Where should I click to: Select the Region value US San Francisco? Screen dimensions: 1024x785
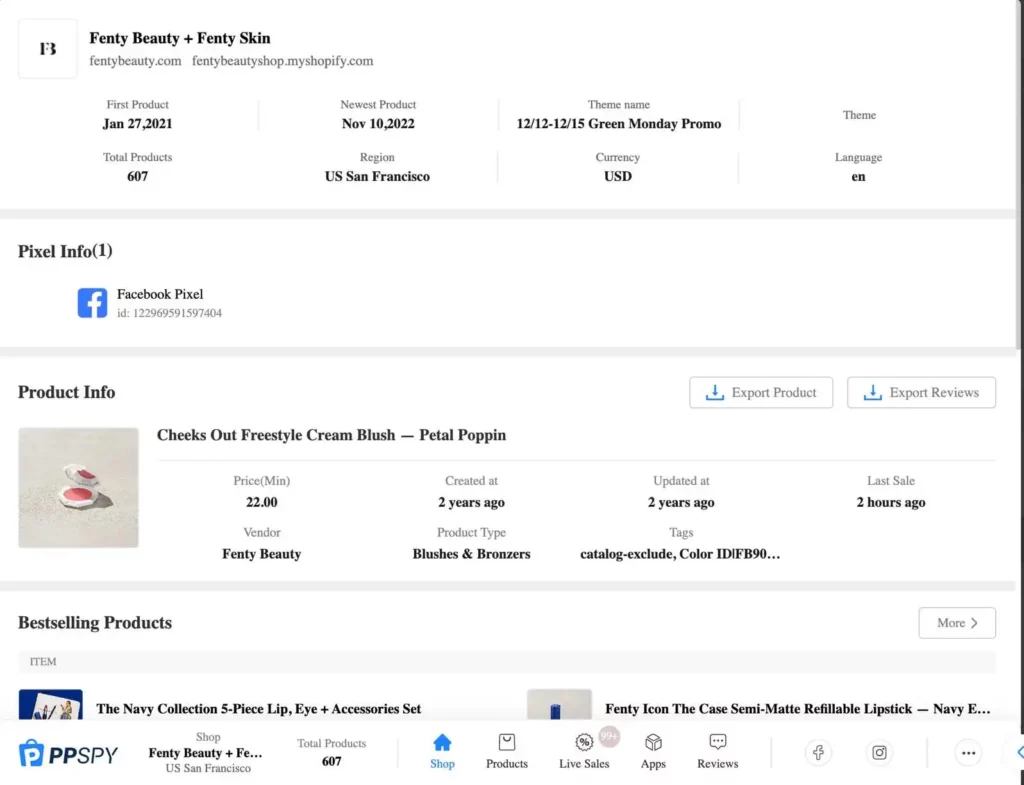click(377, 176)
